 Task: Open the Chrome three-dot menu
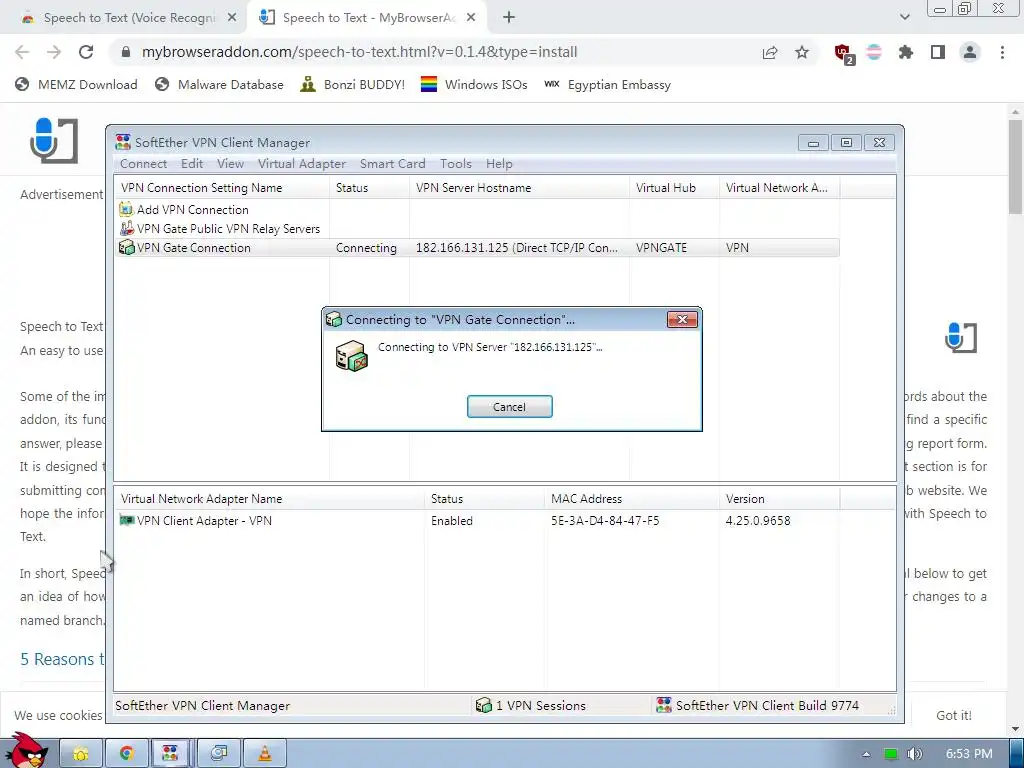(x=1002, y=52)
